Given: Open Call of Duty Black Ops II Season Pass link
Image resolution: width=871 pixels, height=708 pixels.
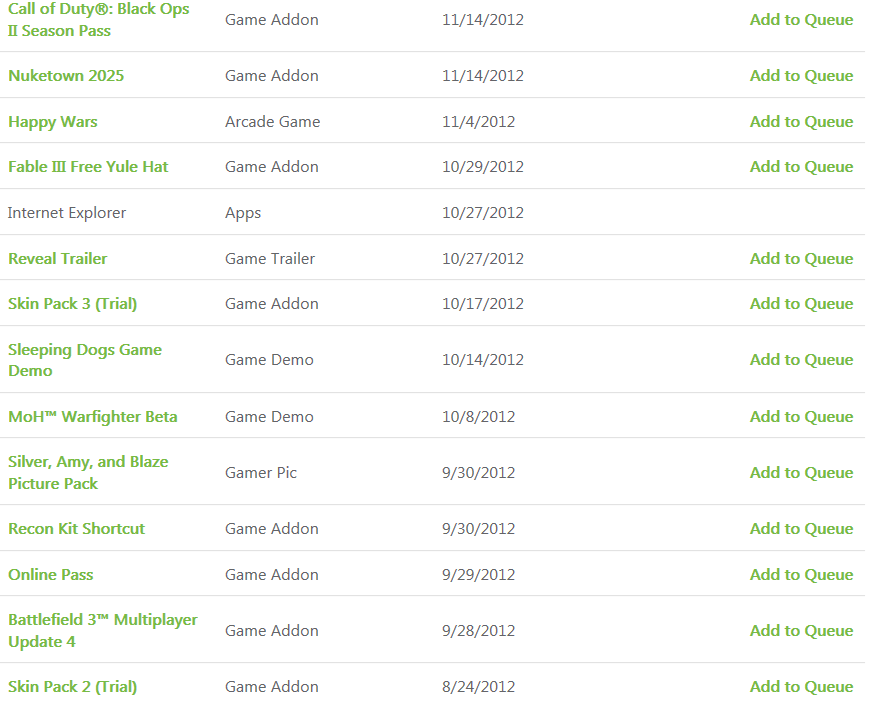Looking at the screenshot, I should (98, 19).
